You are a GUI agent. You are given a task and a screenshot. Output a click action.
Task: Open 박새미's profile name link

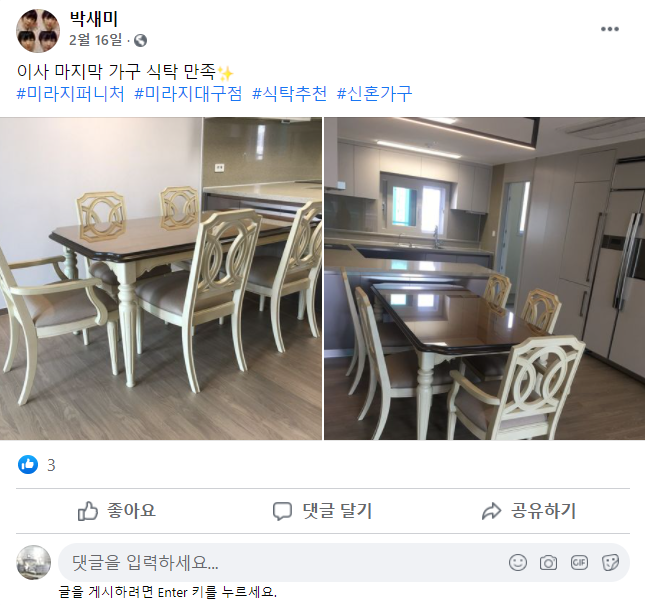[x=94, y=19]
